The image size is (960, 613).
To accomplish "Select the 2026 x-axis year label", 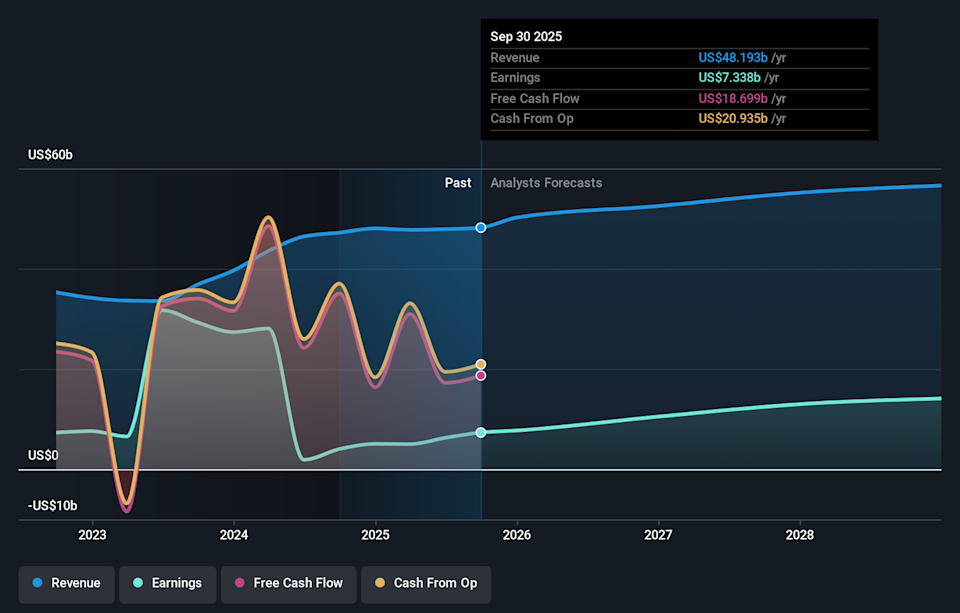I will (x=516, y=535).
